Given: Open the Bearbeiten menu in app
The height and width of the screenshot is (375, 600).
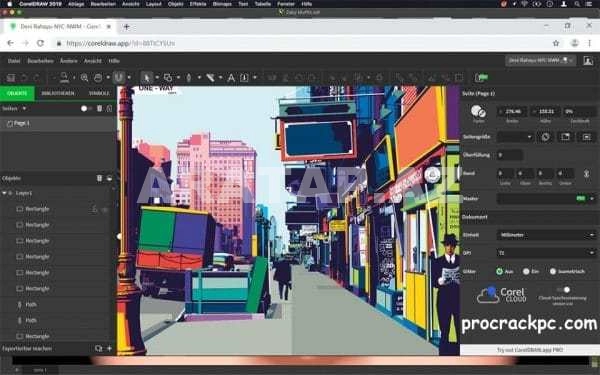Looking at the screenshot, I should point(40,61).
